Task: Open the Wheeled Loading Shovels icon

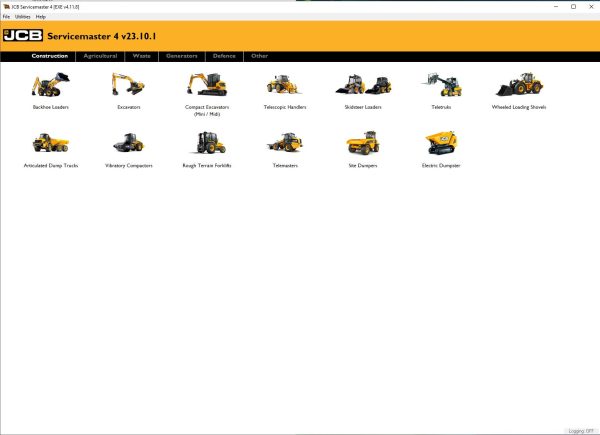Action: [x=519, y=84]
